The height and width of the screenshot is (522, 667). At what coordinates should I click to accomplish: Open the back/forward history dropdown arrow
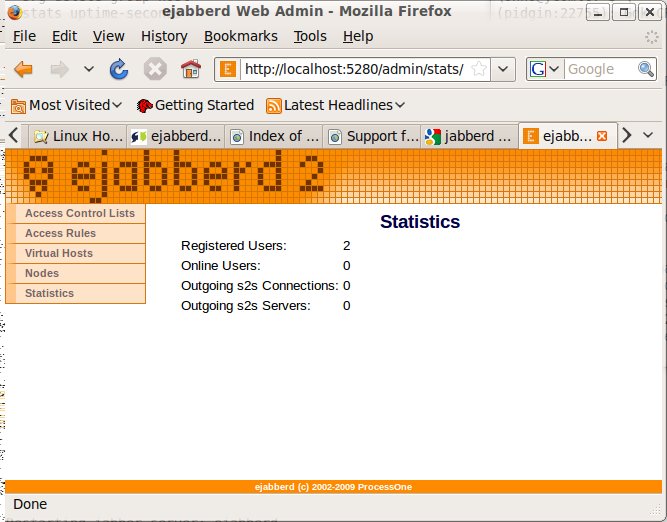click(88, 69)
